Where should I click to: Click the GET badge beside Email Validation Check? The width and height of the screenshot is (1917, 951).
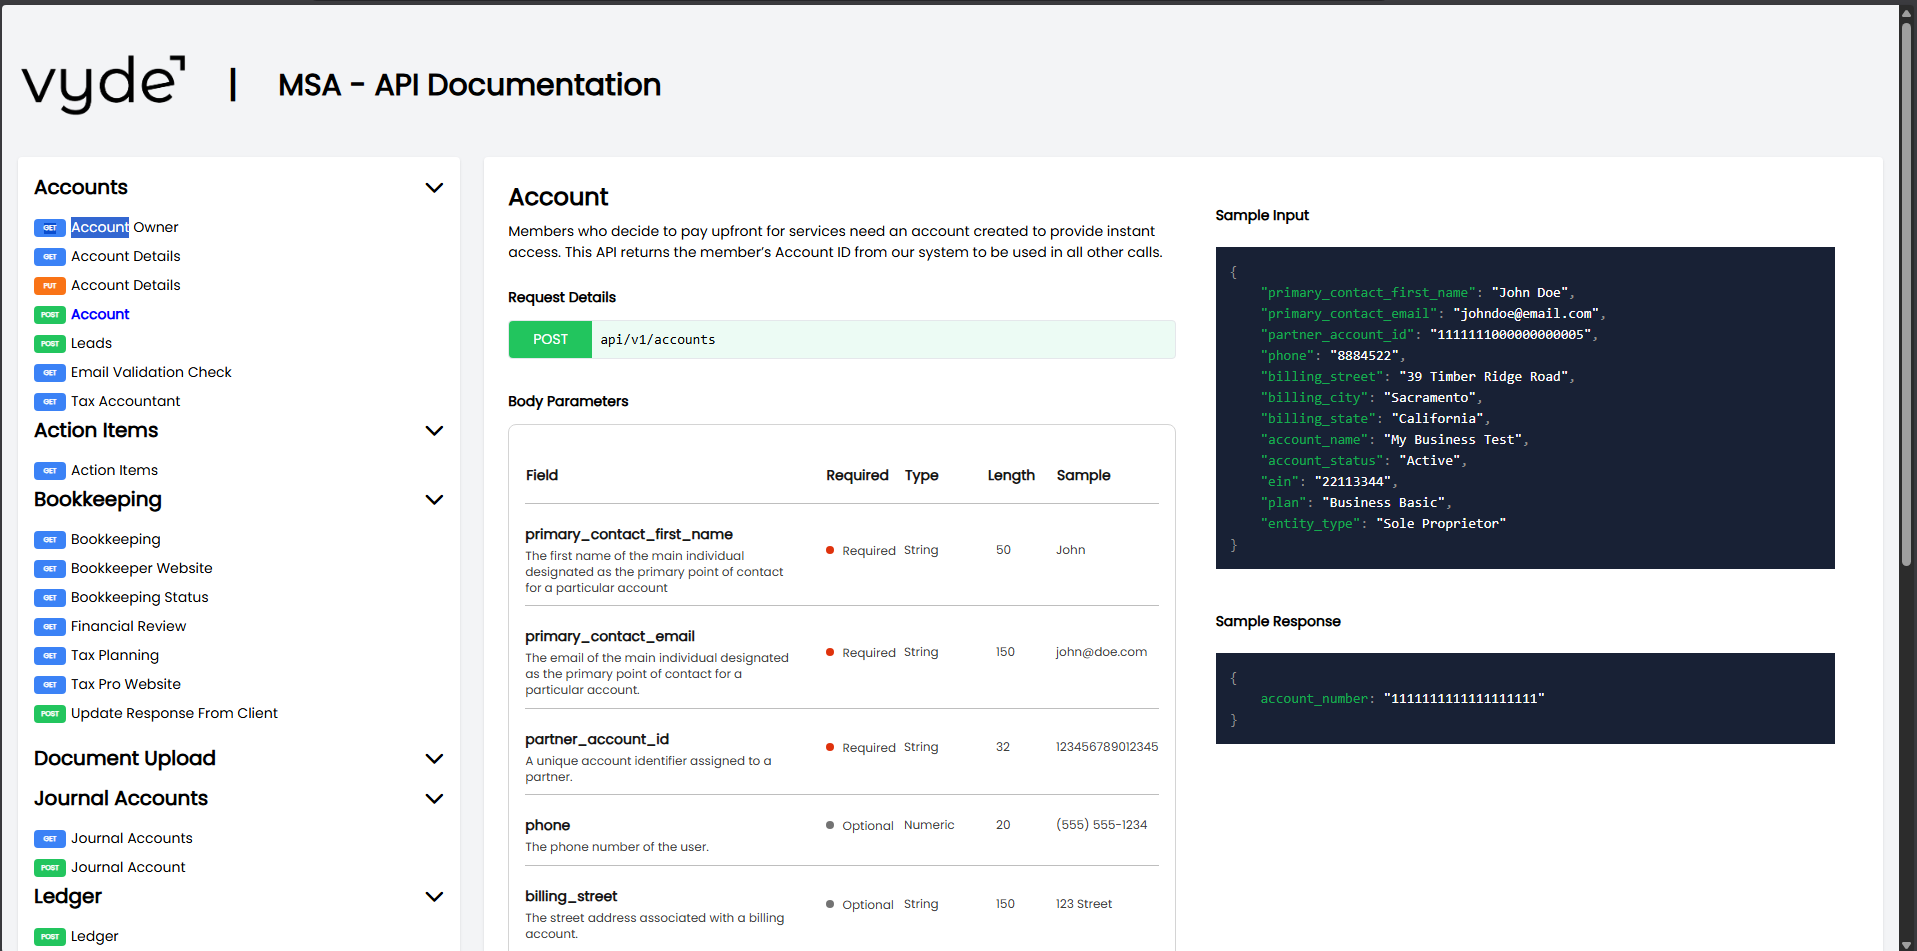[x=50, y=373]
